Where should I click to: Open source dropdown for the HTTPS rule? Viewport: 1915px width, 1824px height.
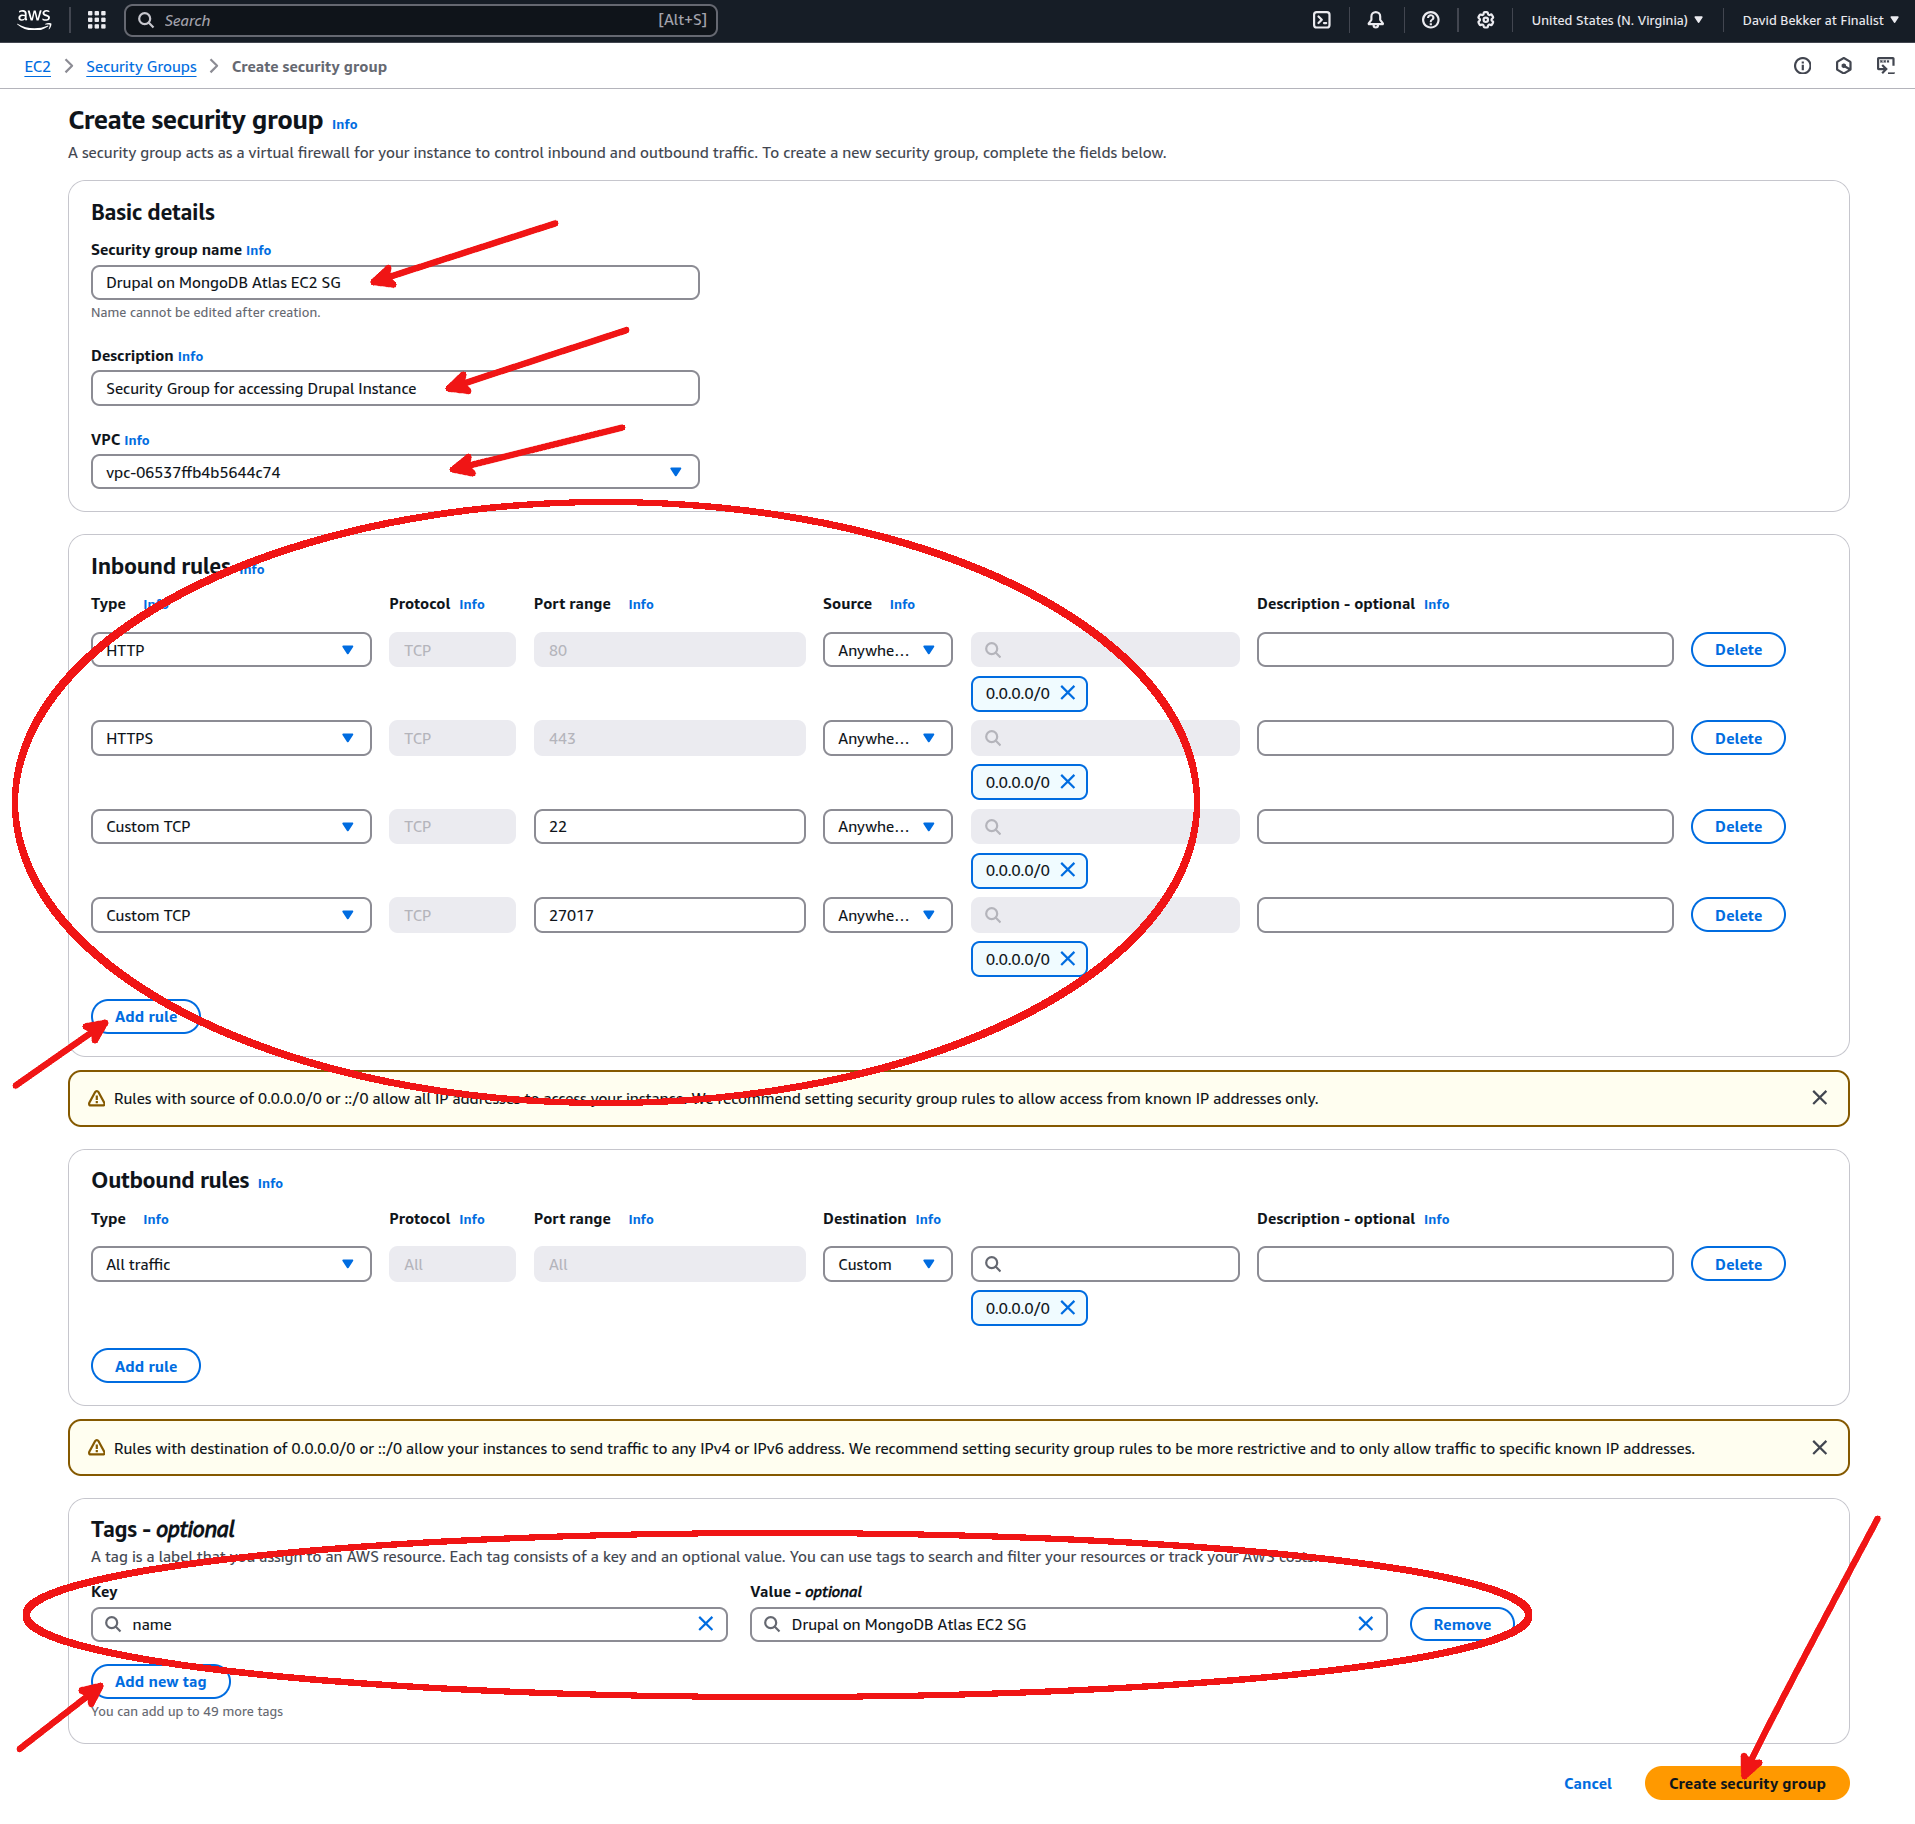tap(887, 738)
